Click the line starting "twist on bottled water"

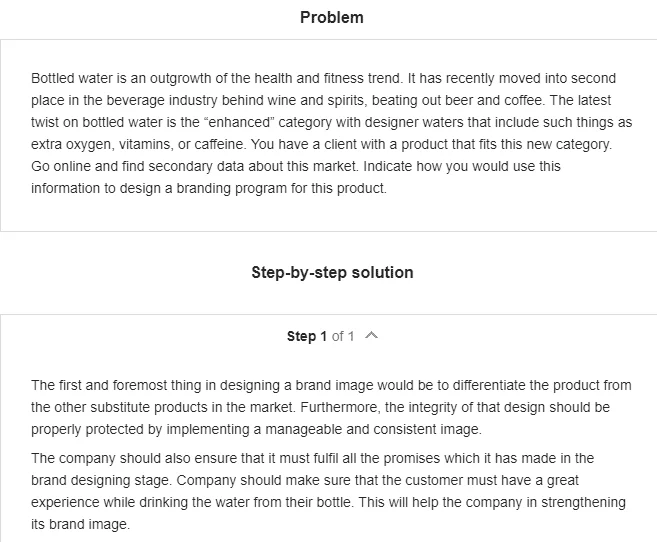pyautogui.click(x=331, y=122)
